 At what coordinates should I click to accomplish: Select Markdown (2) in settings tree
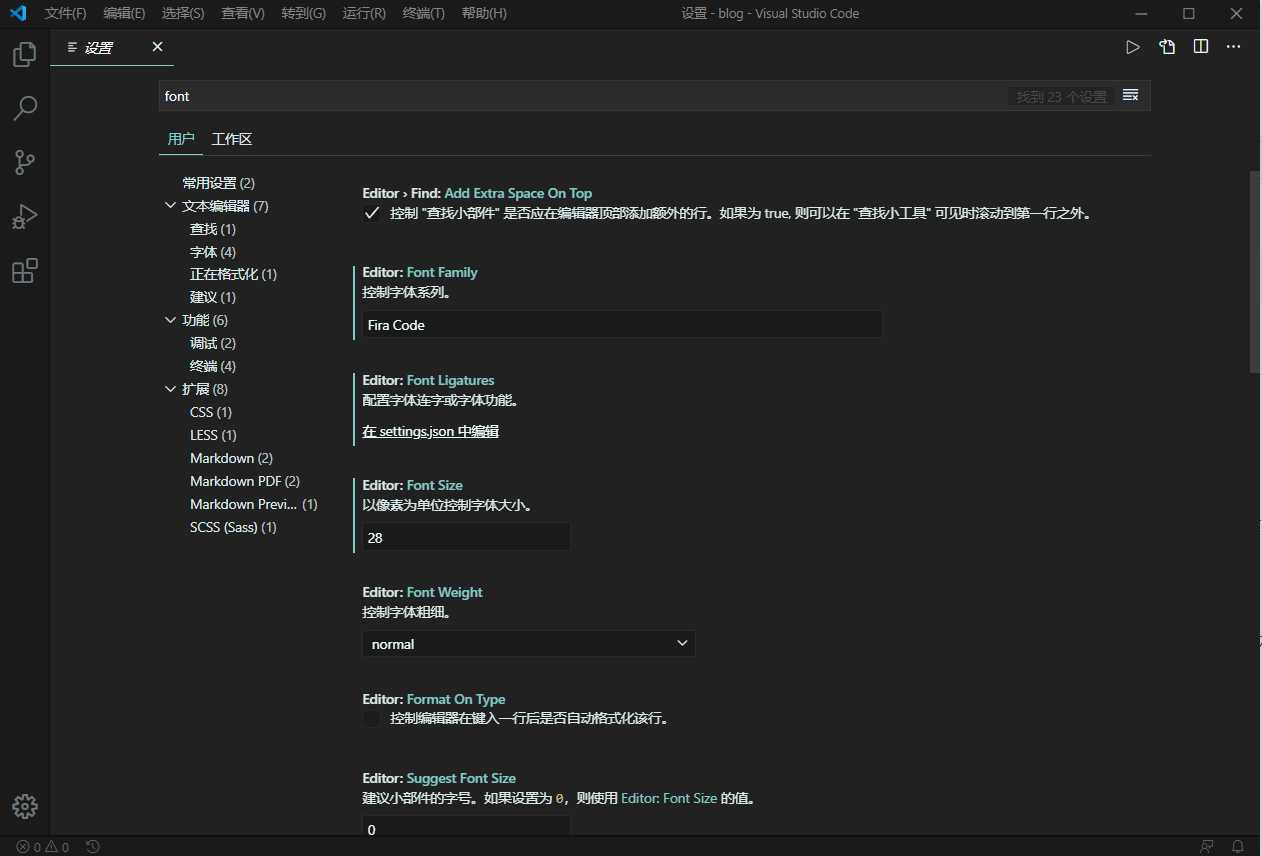pyautogui.click(x=231, y=458)
